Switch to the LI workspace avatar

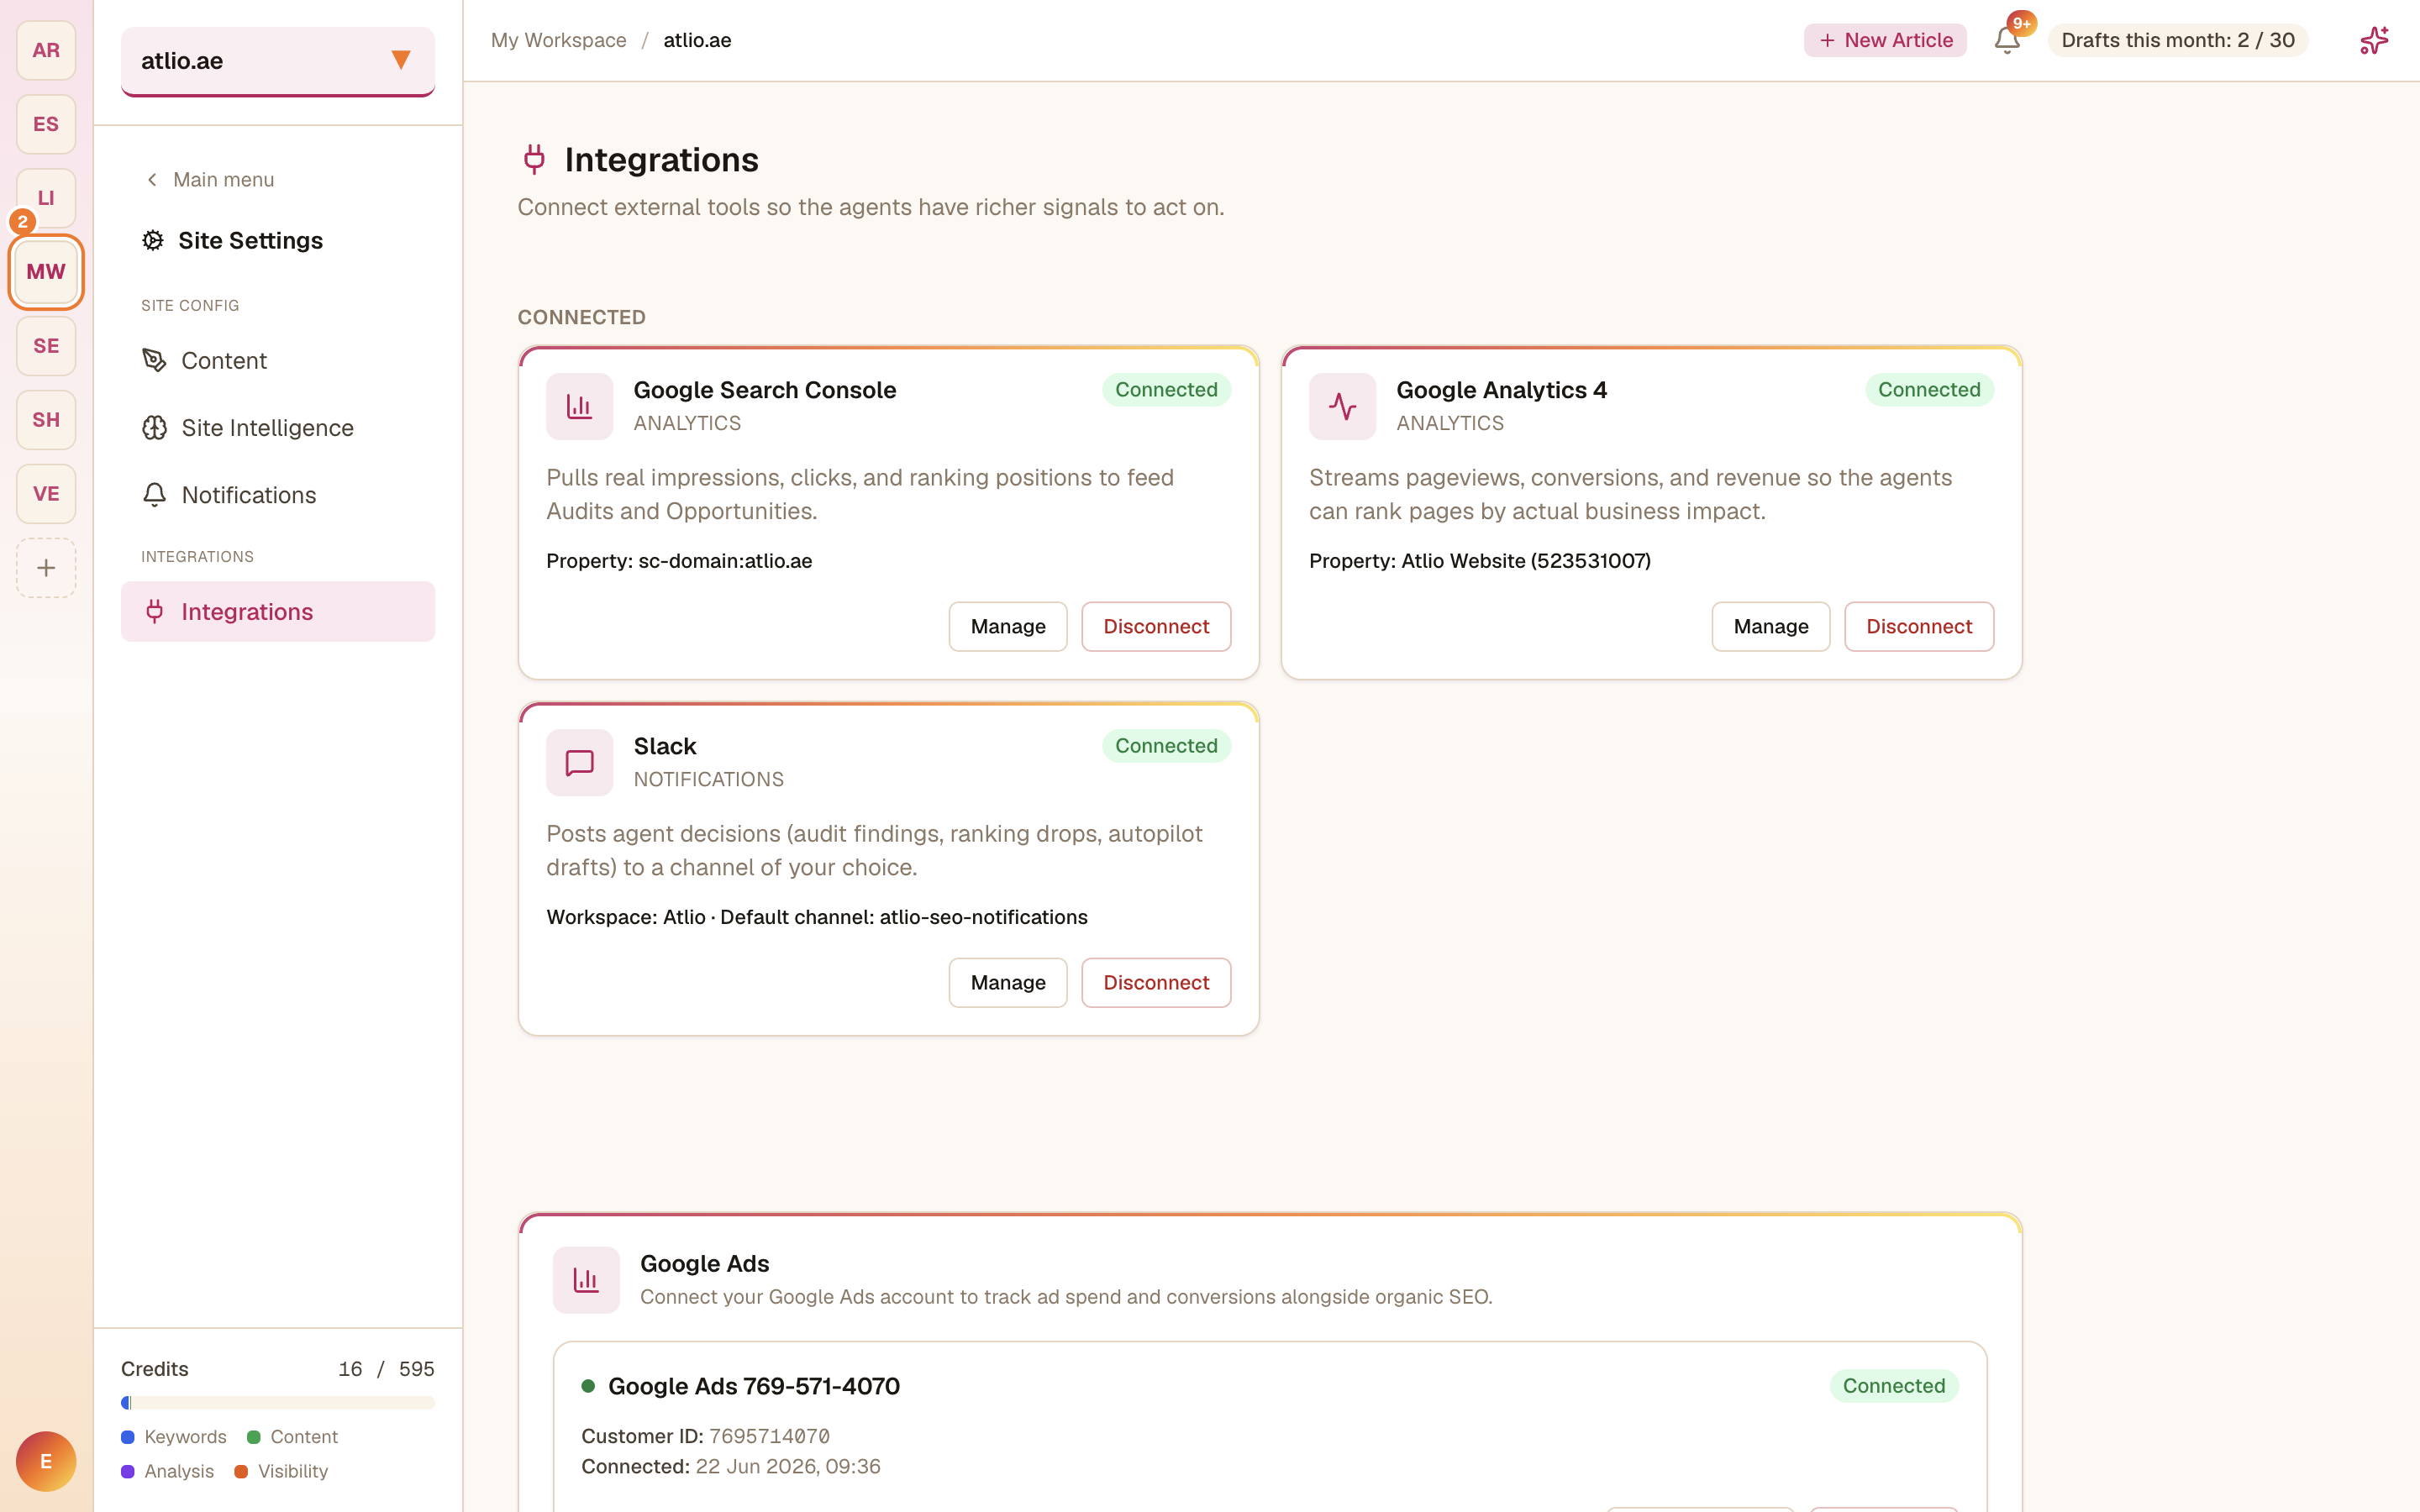[46, 198]
